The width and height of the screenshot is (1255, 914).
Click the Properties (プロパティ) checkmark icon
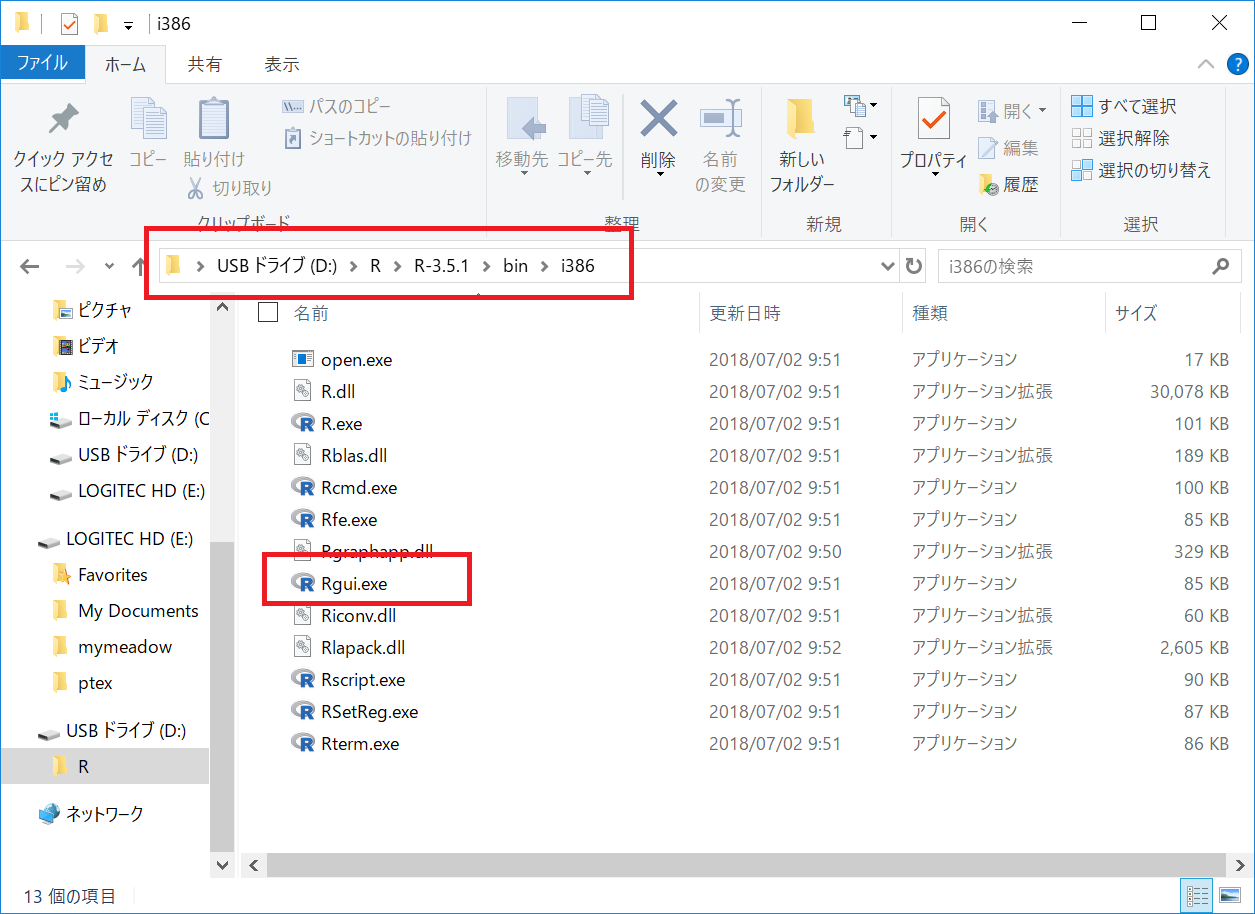click(933, 120)
